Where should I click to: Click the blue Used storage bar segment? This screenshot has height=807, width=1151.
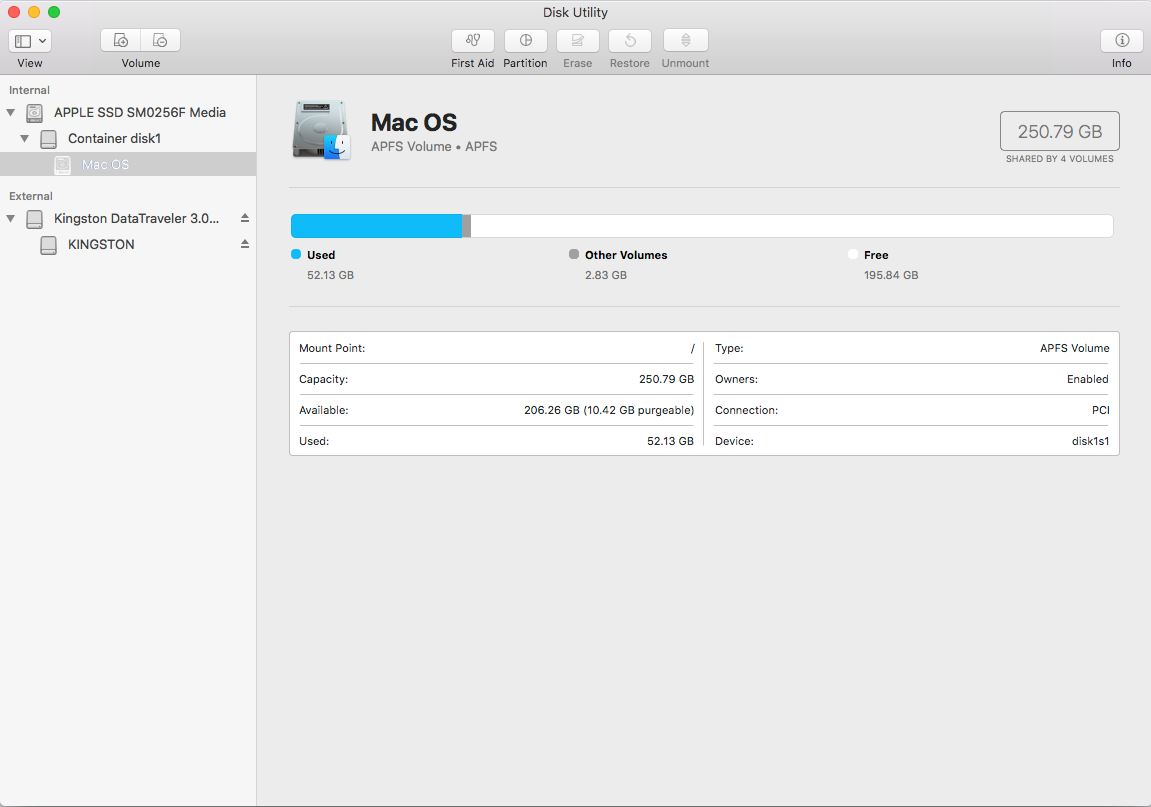(377, 226)
